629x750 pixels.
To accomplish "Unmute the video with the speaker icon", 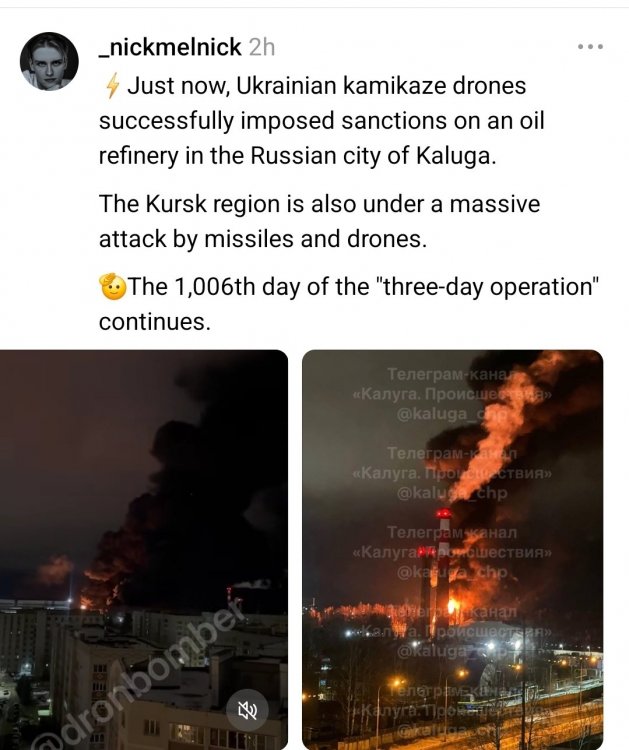I will (248, 710).
